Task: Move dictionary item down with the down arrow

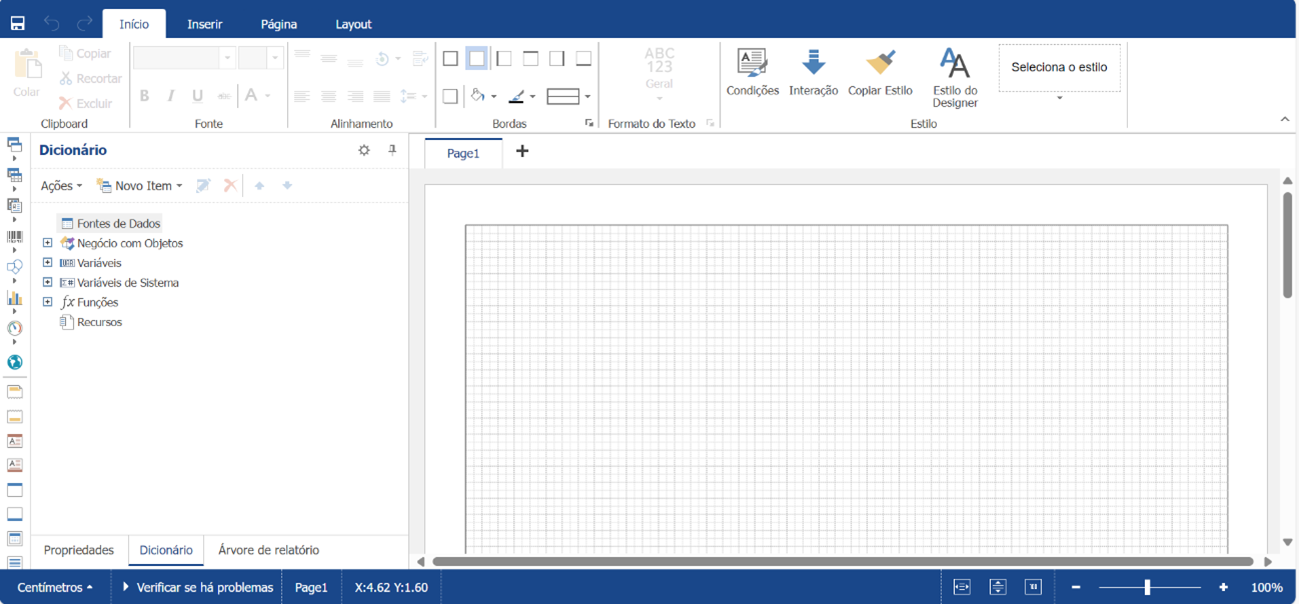Action: 287,185
